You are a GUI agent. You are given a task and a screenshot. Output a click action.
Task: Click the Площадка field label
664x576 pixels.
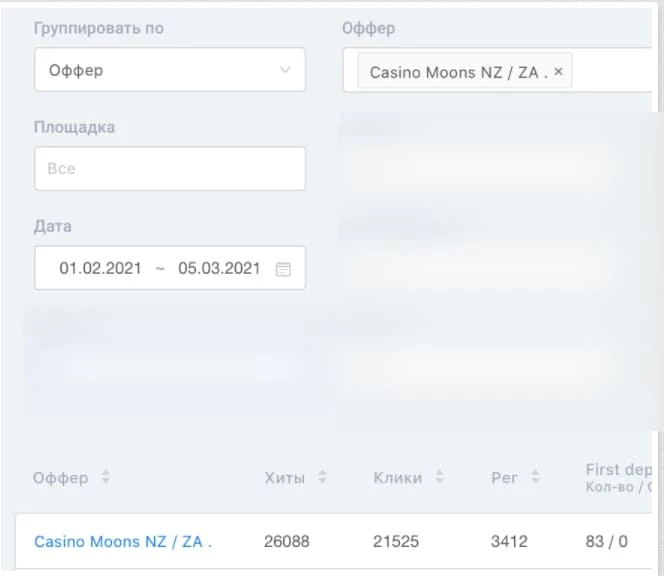pos(74,127)
